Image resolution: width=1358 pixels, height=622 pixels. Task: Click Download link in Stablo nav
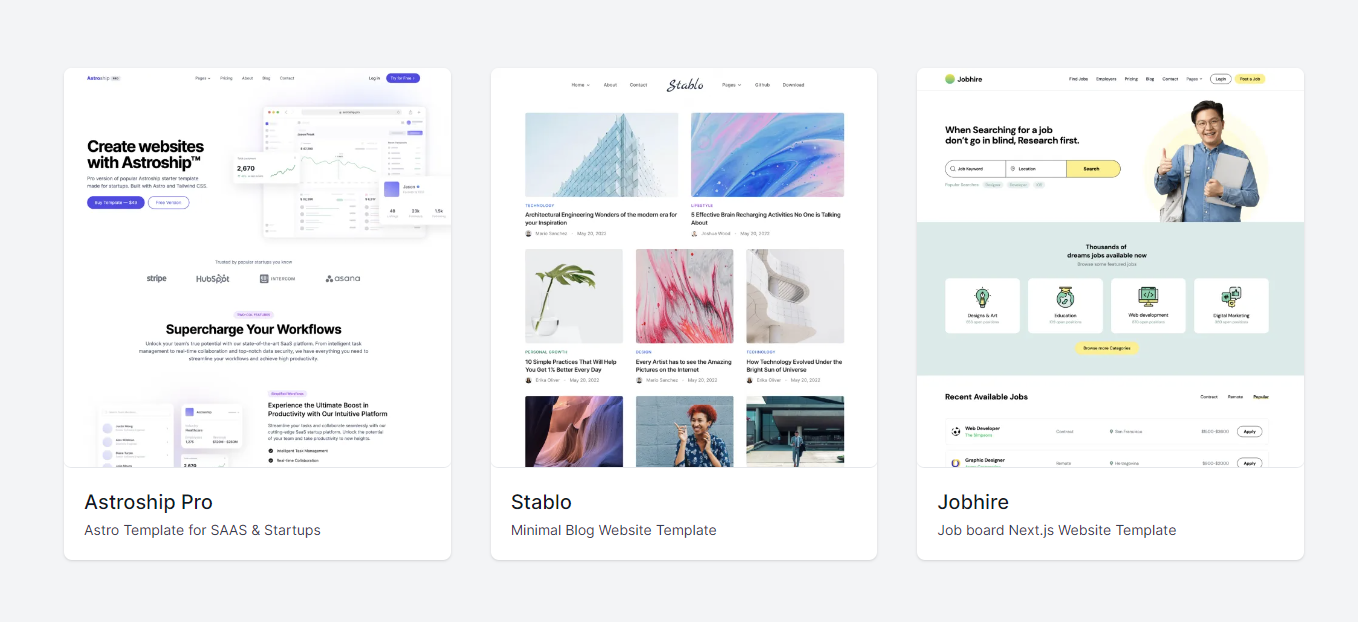pos(793,85)
